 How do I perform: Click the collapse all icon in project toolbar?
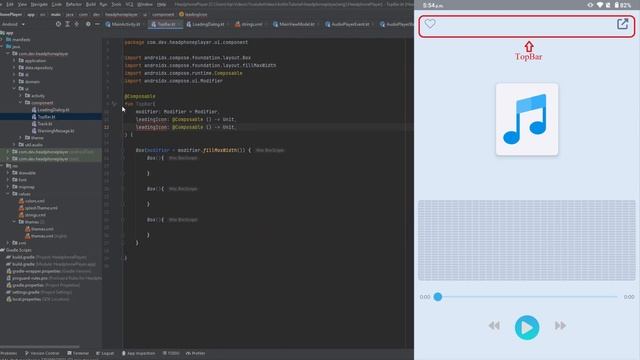[x=77, y=24]
